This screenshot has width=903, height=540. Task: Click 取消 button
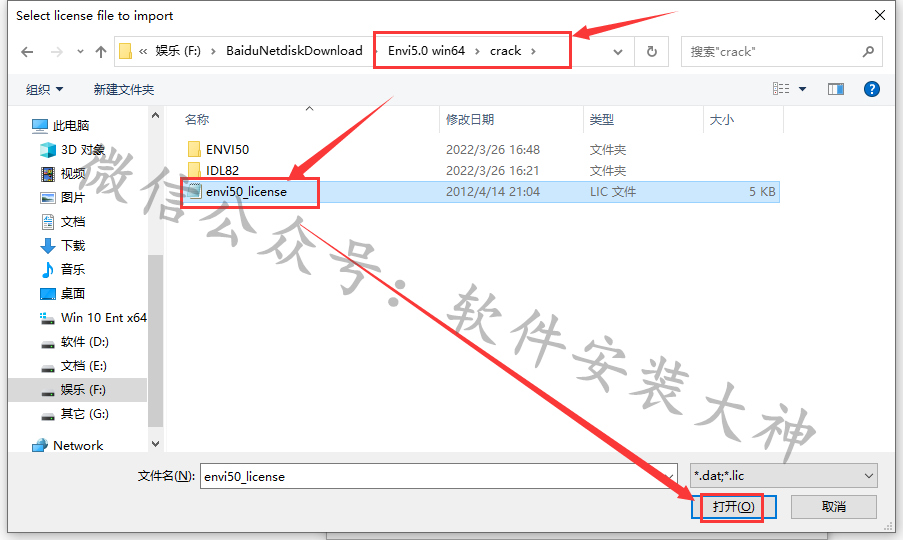[834, 507]
